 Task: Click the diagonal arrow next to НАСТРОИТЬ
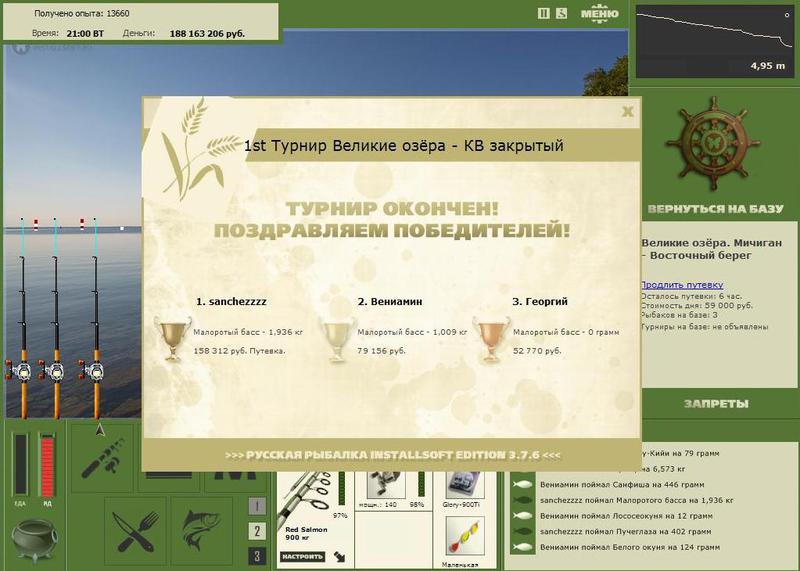click(x=339, y=557)
